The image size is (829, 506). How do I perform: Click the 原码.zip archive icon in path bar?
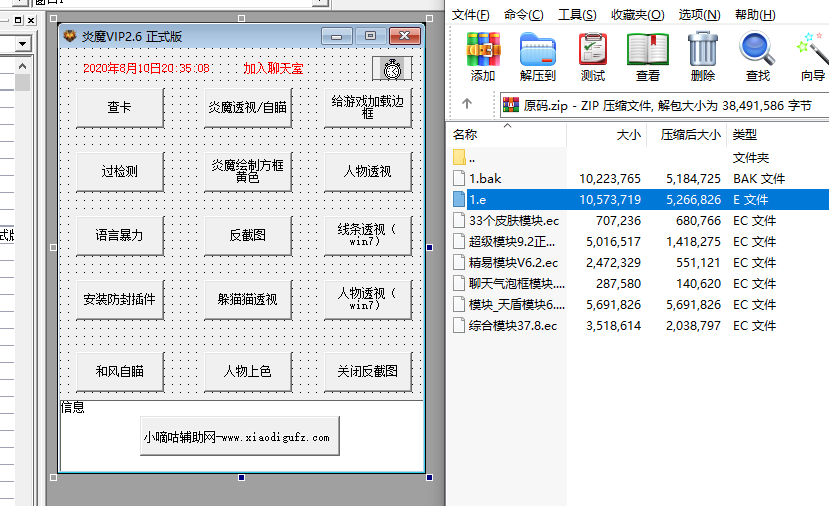point(511,105)
